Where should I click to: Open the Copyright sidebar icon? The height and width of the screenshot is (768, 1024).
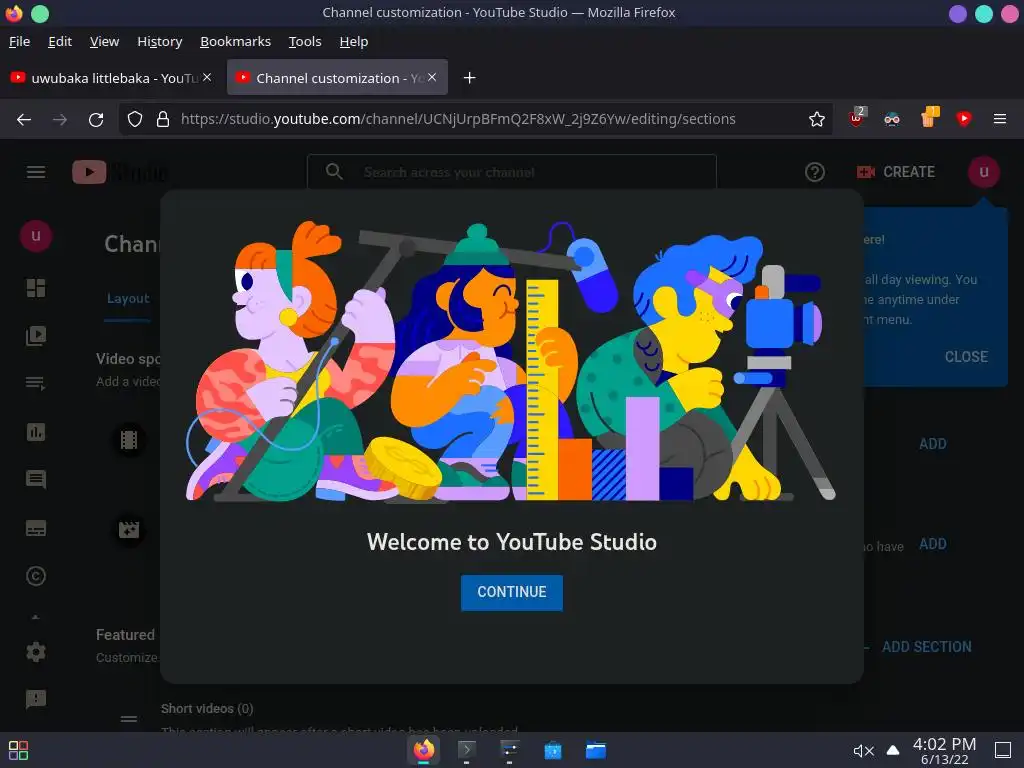click(x=36, y=576)
